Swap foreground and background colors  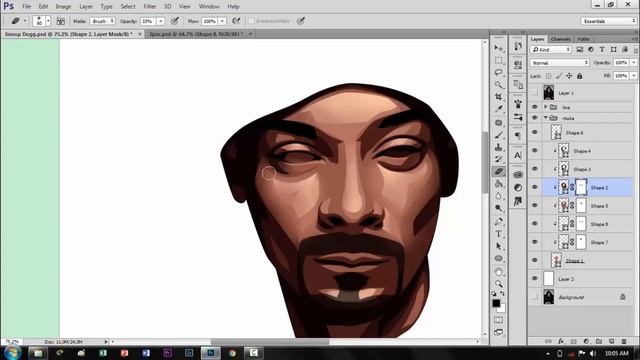point(502,293)
